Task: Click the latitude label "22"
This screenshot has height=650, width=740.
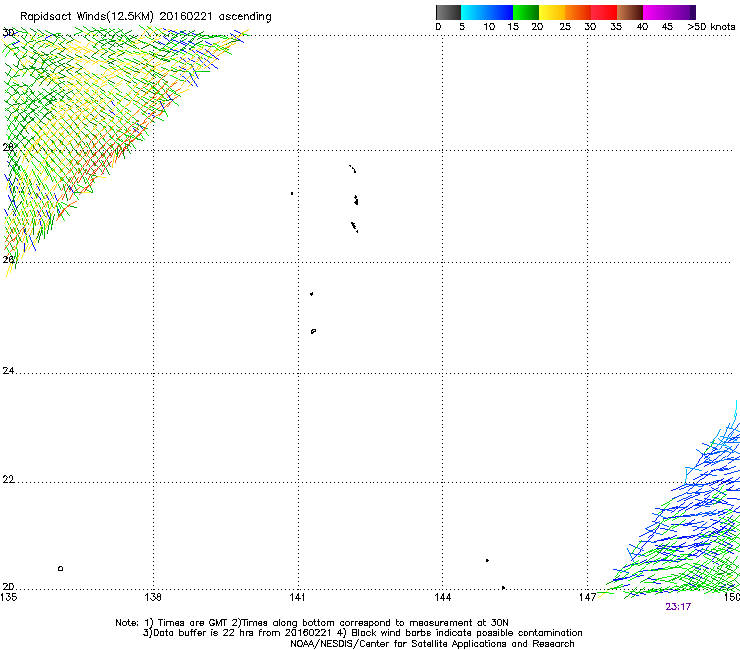Action: (x=8, y=480)
